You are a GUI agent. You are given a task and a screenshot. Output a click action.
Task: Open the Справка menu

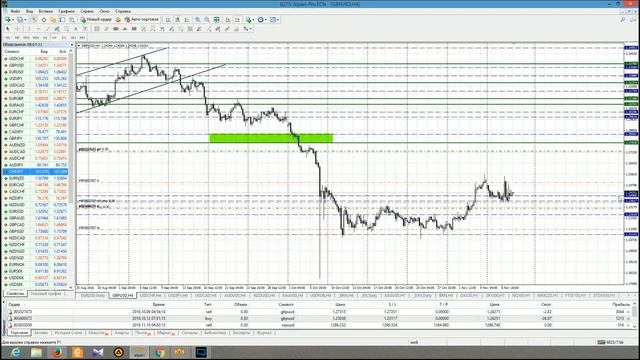(122, 11)
